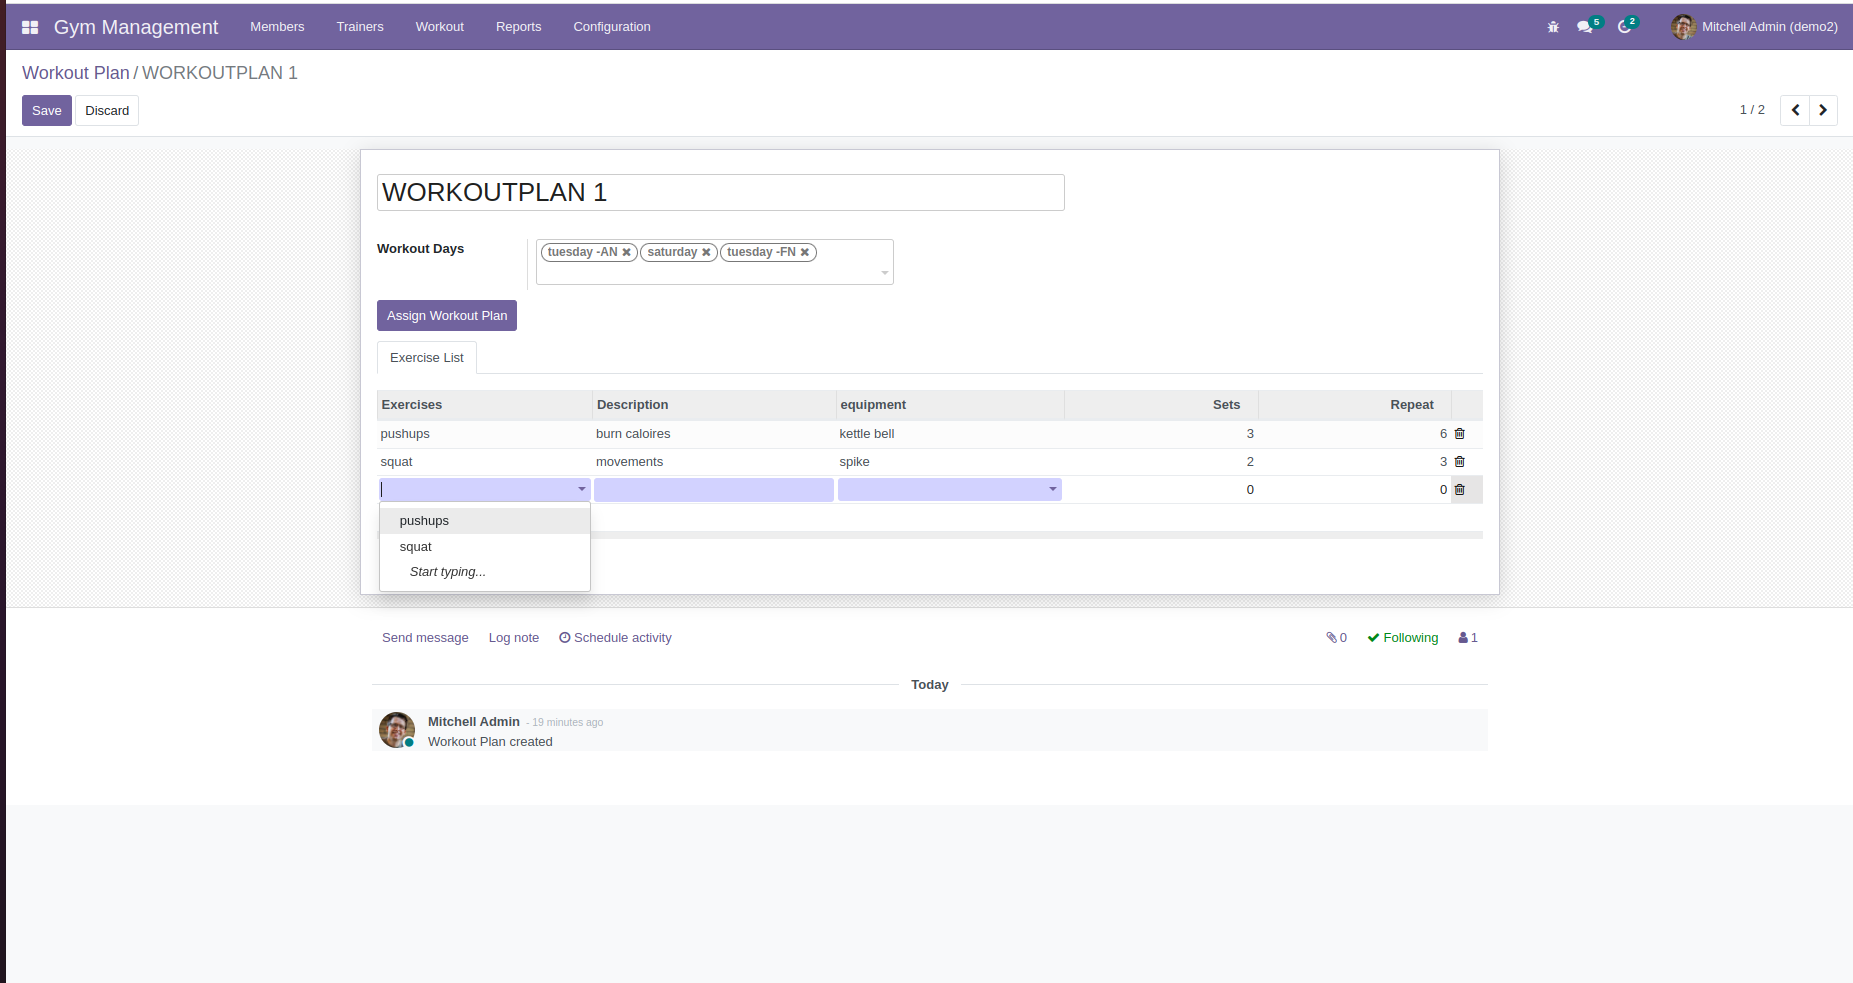Click Mitchell Admin user avatar in navbar
This screenshot has height=983, width=1853.
click(1683, 27)
